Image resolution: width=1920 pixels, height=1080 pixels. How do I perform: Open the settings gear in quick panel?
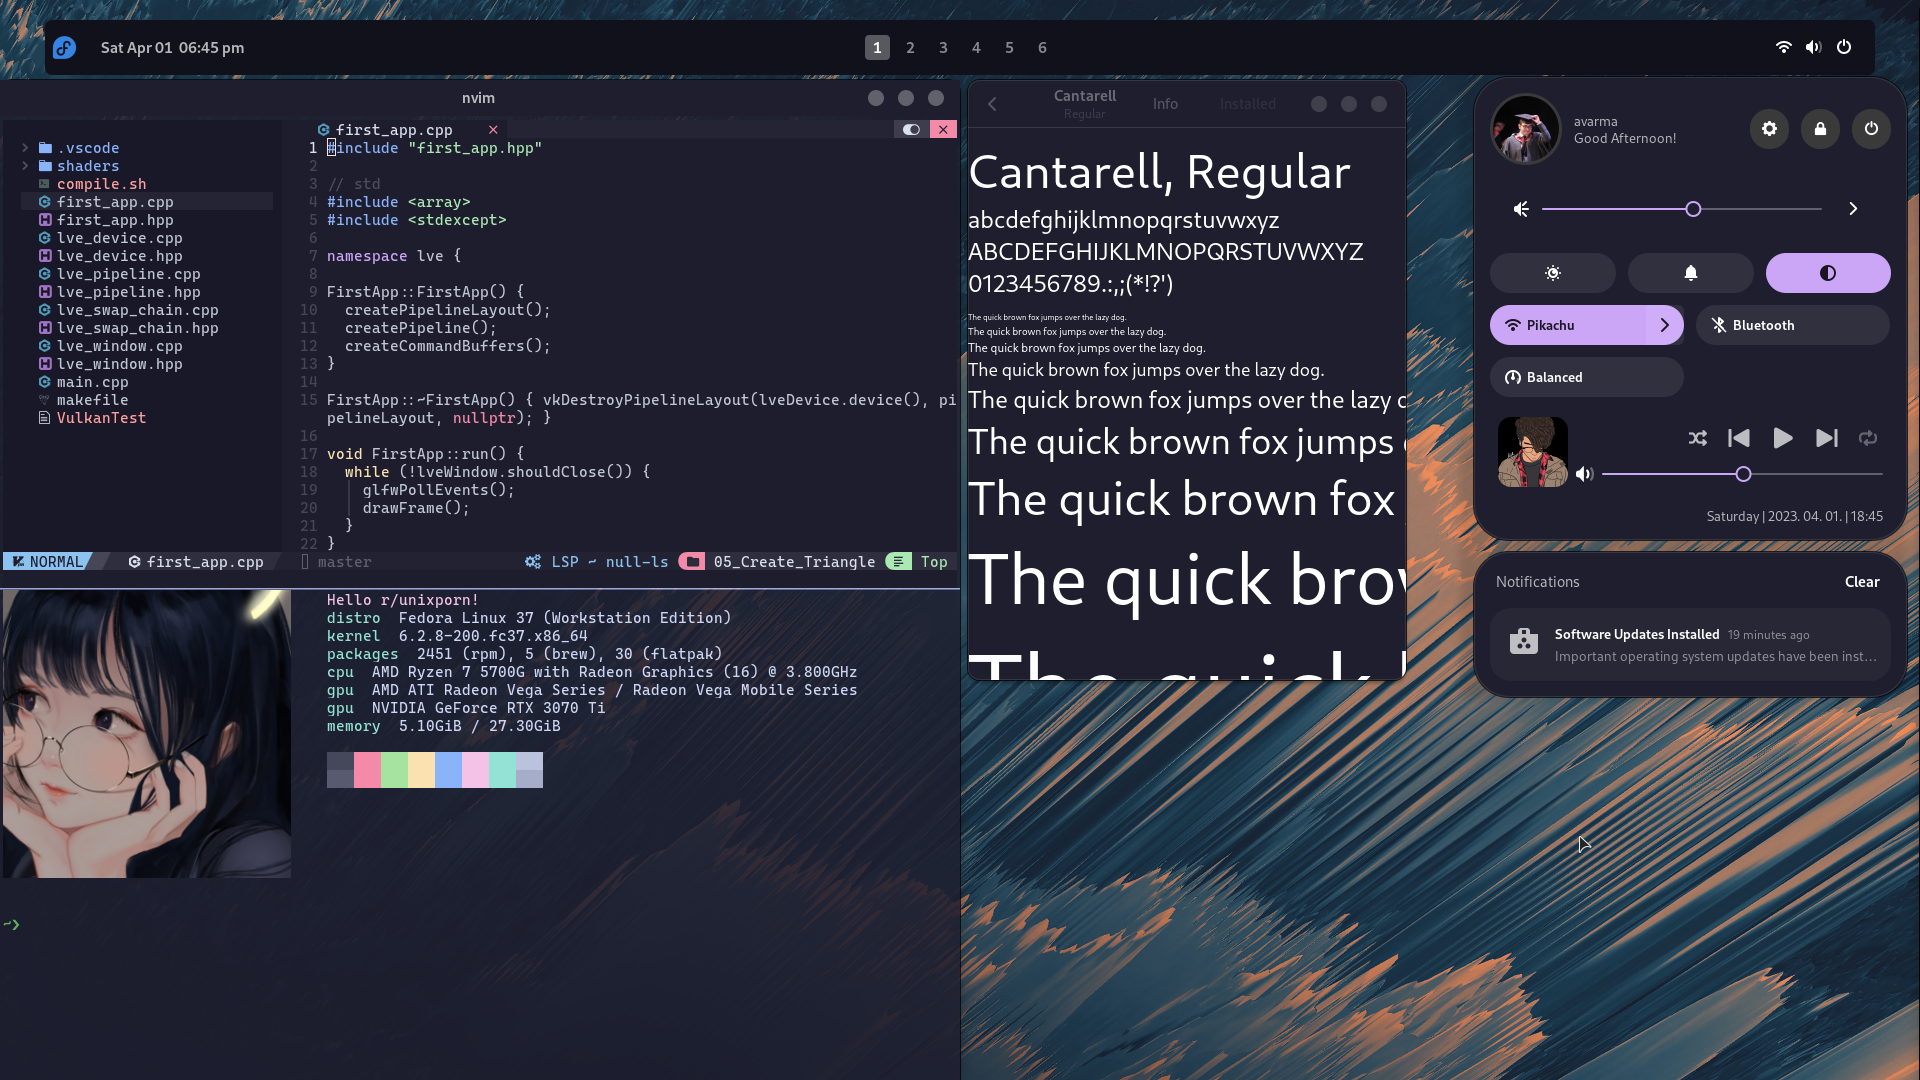pyautogui.click(x=1769, y=129)
